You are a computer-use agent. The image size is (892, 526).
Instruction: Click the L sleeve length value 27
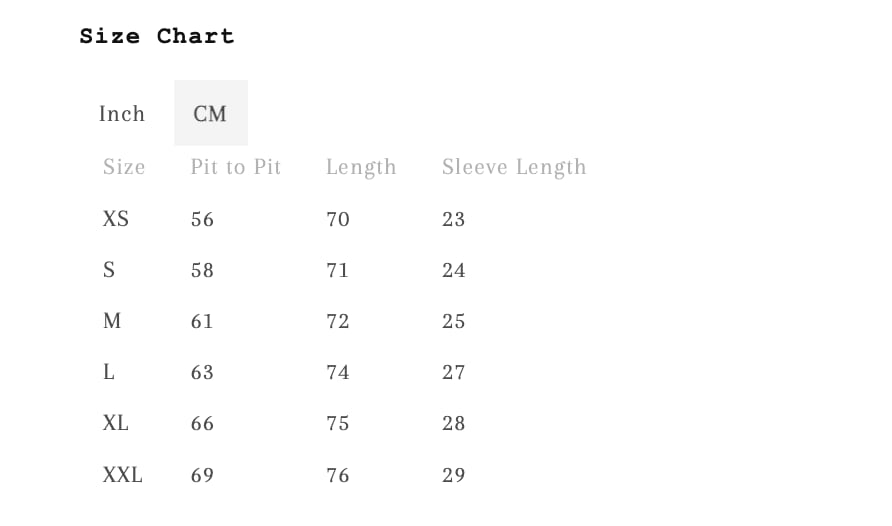[x=453, y=372]
